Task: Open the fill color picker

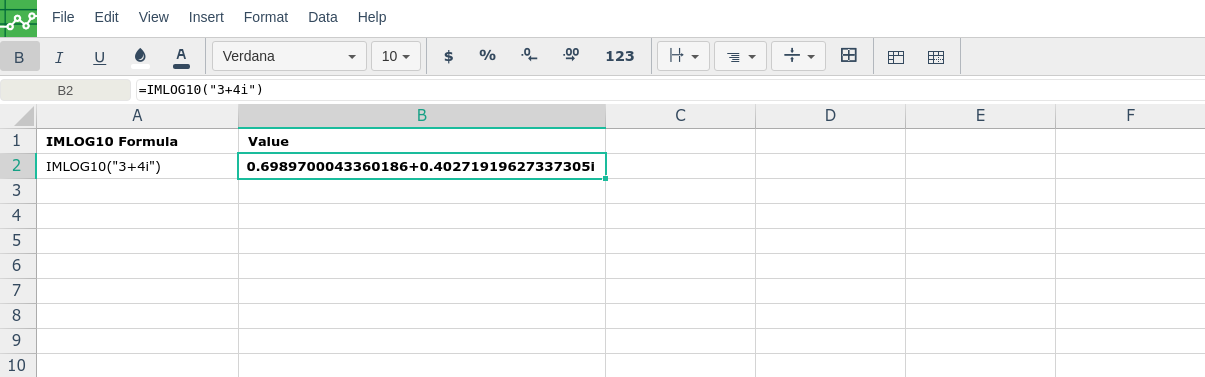Action: tap(140, 56)
